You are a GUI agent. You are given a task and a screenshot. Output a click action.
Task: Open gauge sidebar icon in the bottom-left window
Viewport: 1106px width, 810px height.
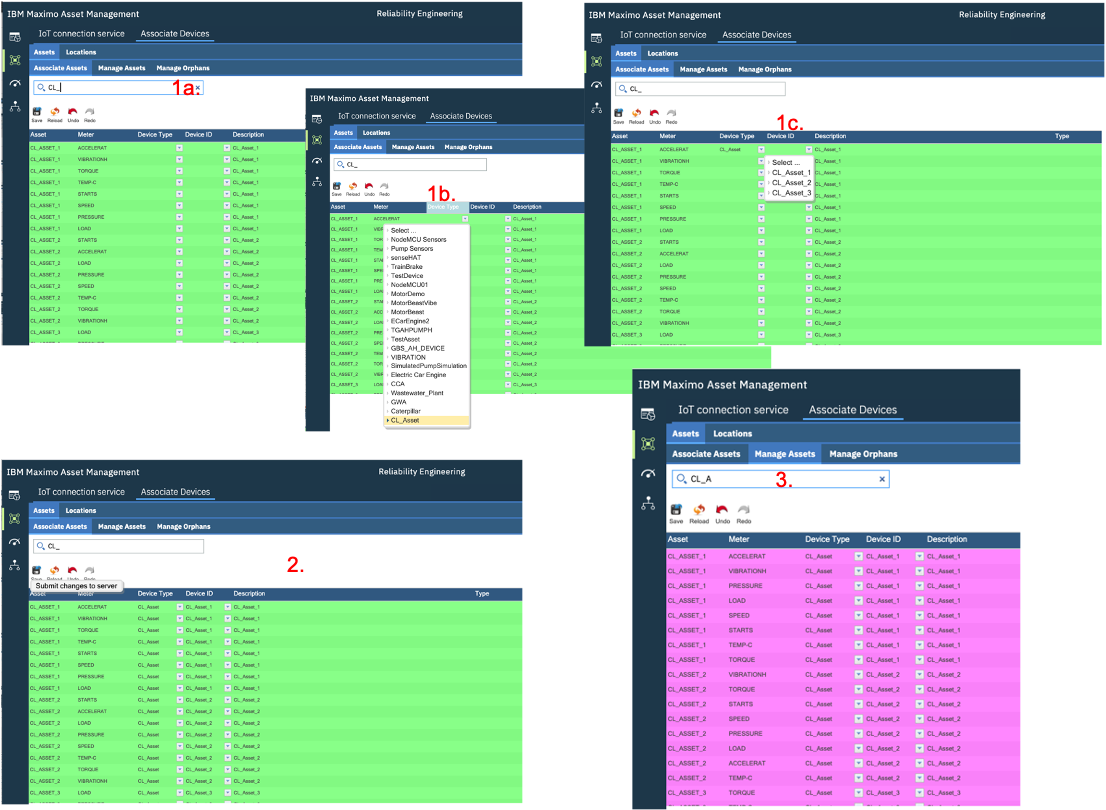[x=14, y=542]
